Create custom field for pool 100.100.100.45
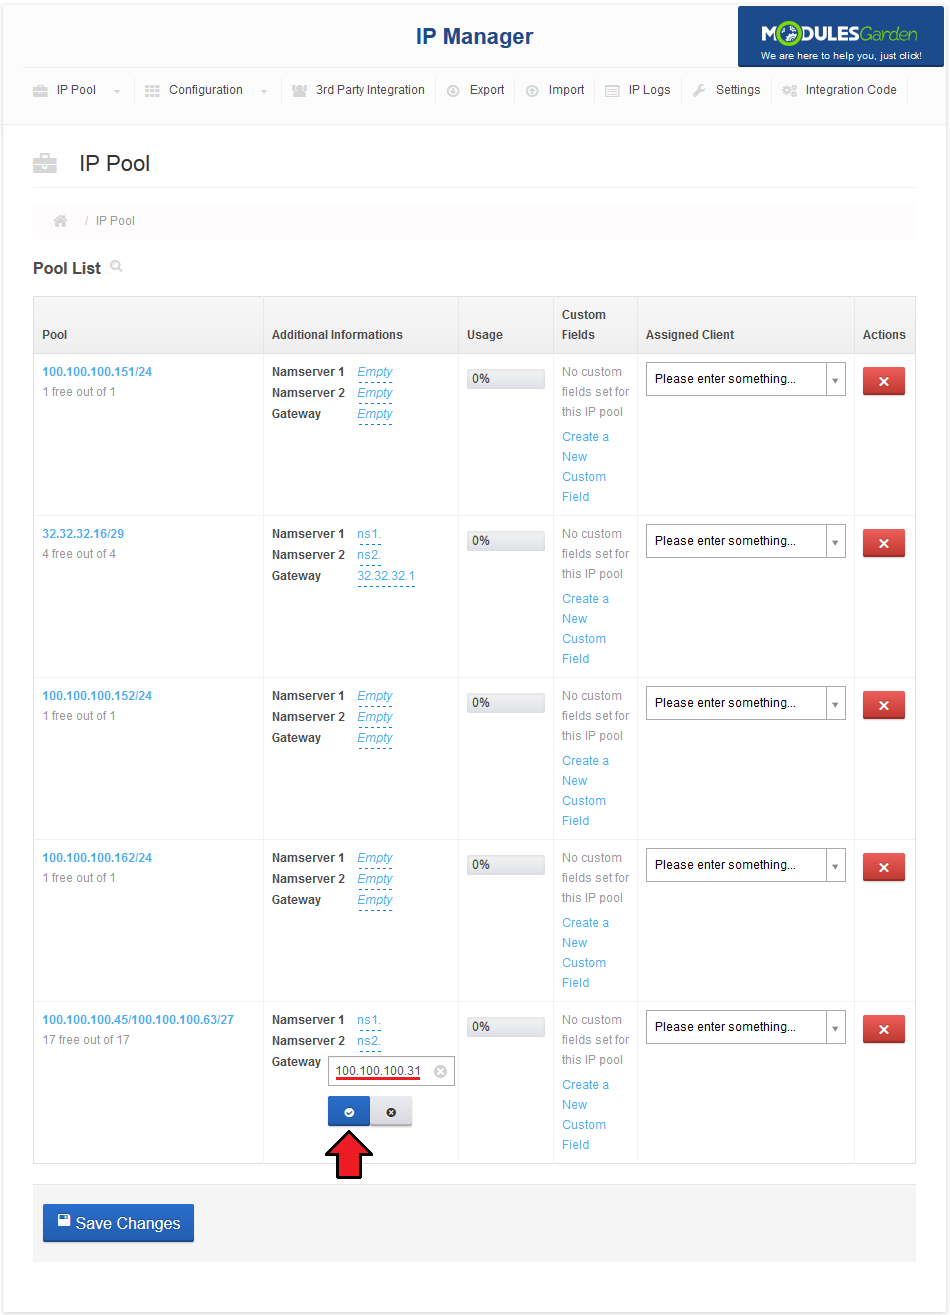The width and height of the screenshot is (950, 1315). [x=585, y=1115]
